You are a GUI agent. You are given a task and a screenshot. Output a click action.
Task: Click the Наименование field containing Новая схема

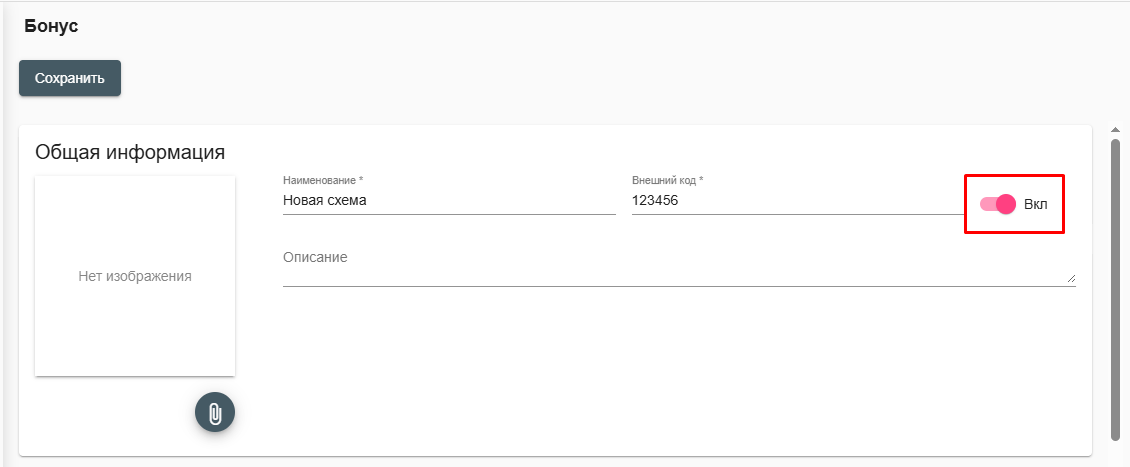coord(449,201)
